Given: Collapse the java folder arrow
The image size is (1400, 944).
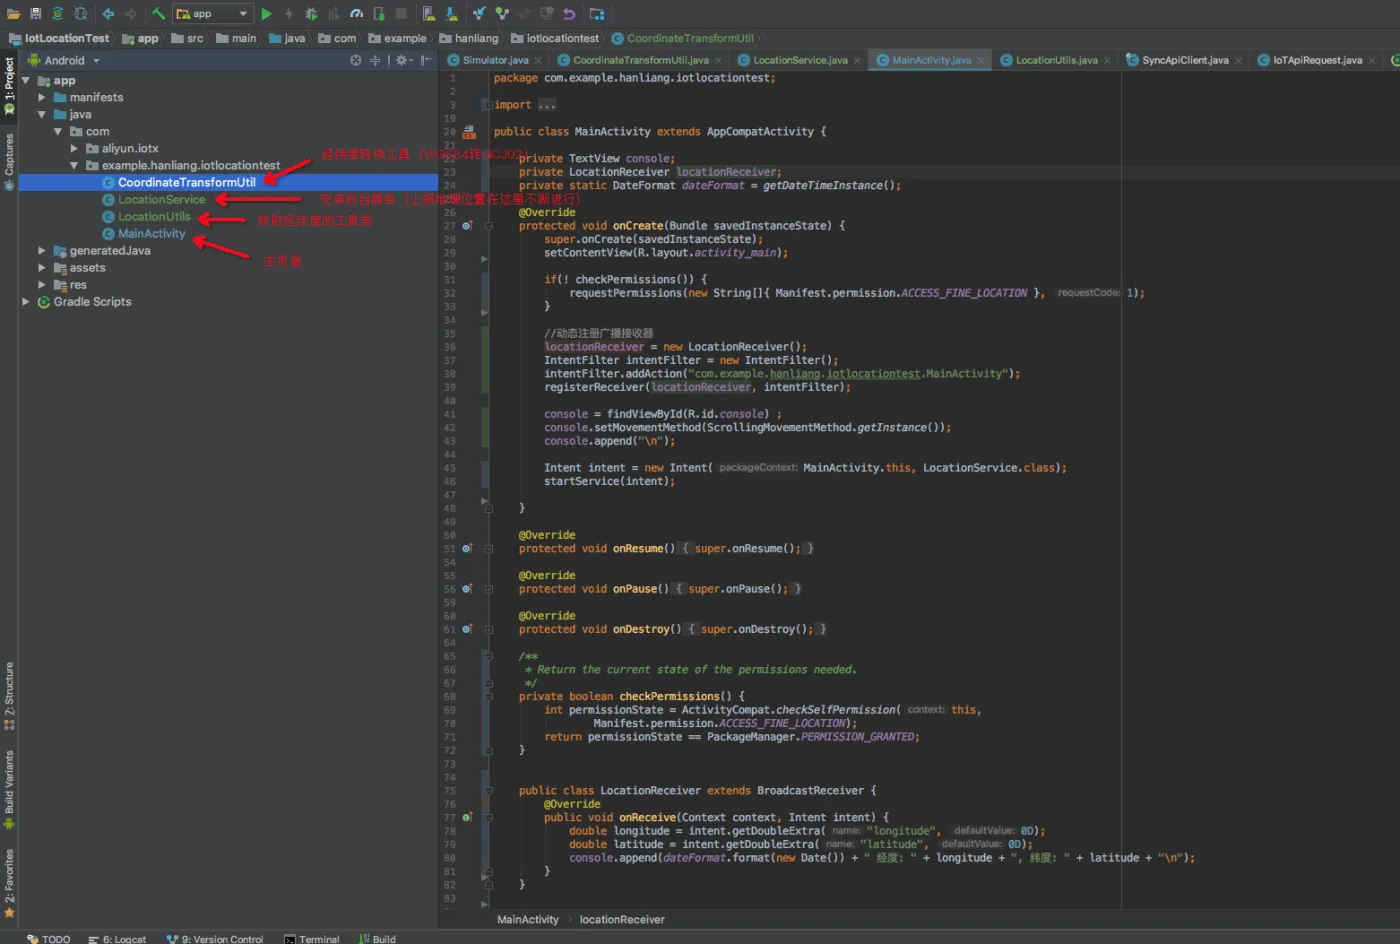Looking at the screenshot, I should click(42, 115).
